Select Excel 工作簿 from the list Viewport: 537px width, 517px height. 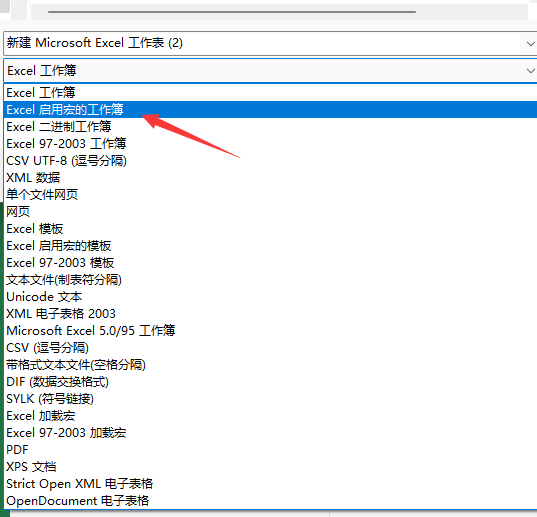point(271,93)
